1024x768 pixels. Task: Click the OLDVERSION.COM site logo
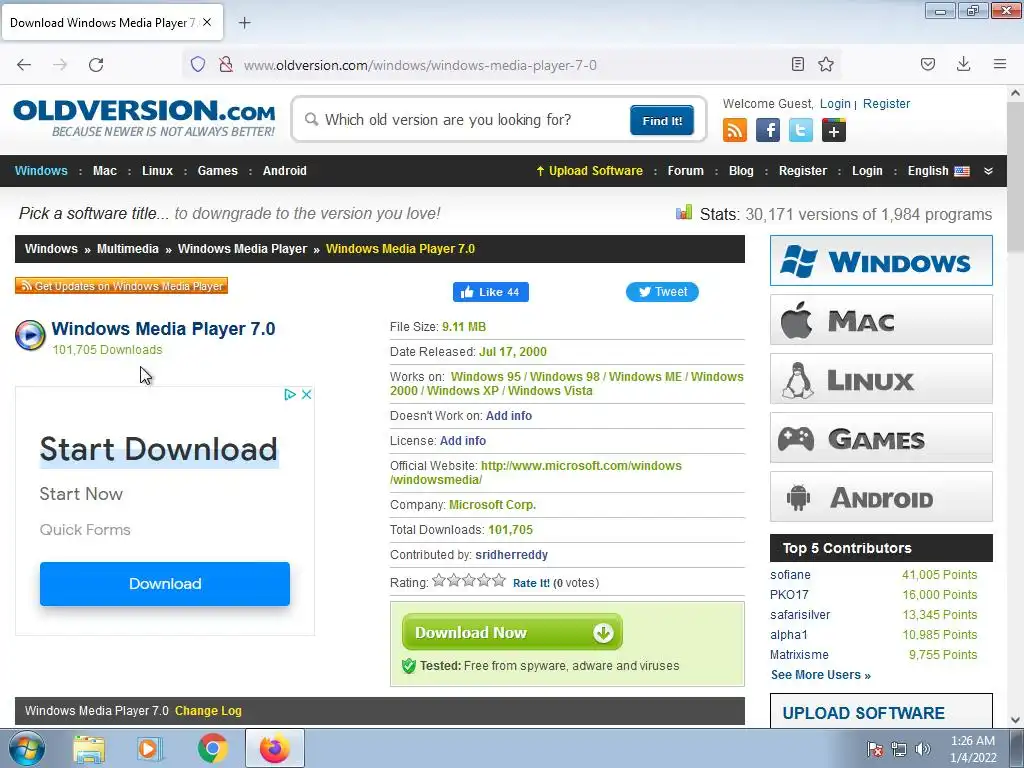144,118
